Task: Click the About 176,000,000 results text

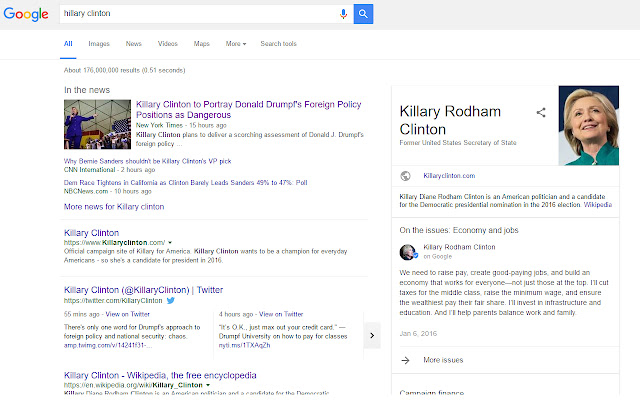Action: click(124, 71)
